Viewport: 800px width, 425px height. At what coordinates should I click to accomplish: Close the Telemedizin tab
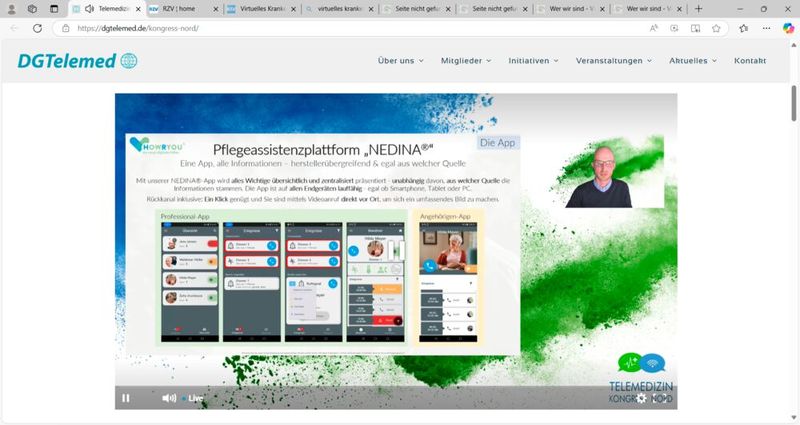(138, 9)
